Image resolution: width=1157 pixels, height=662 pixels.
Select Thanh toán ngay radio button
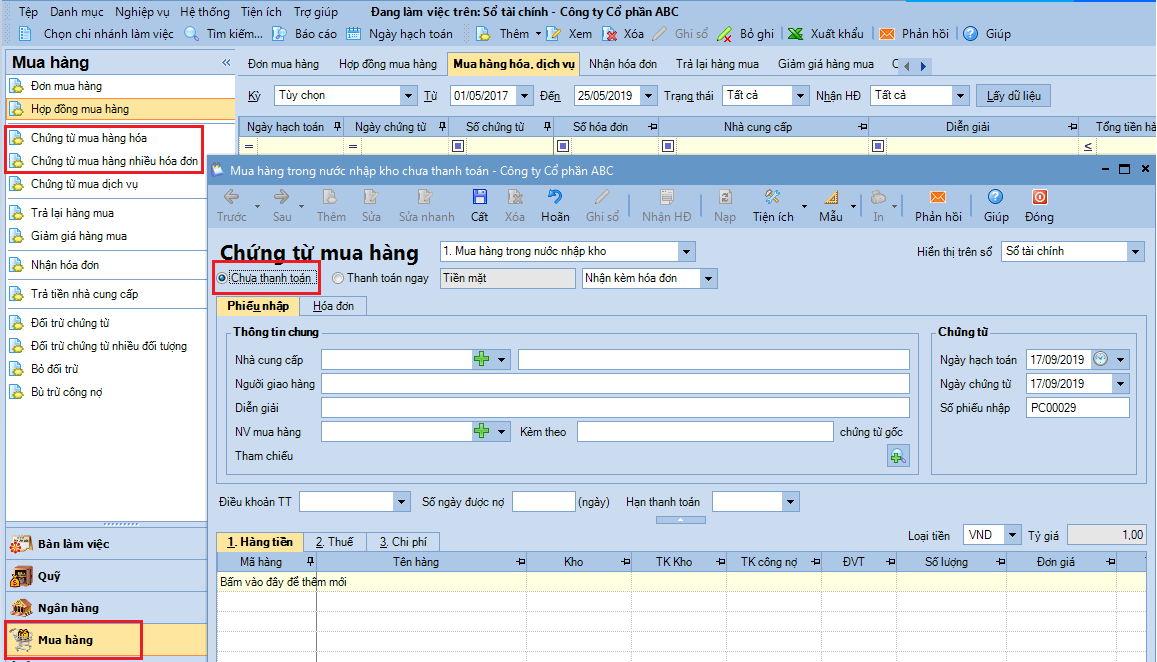(x=338, y=278)
